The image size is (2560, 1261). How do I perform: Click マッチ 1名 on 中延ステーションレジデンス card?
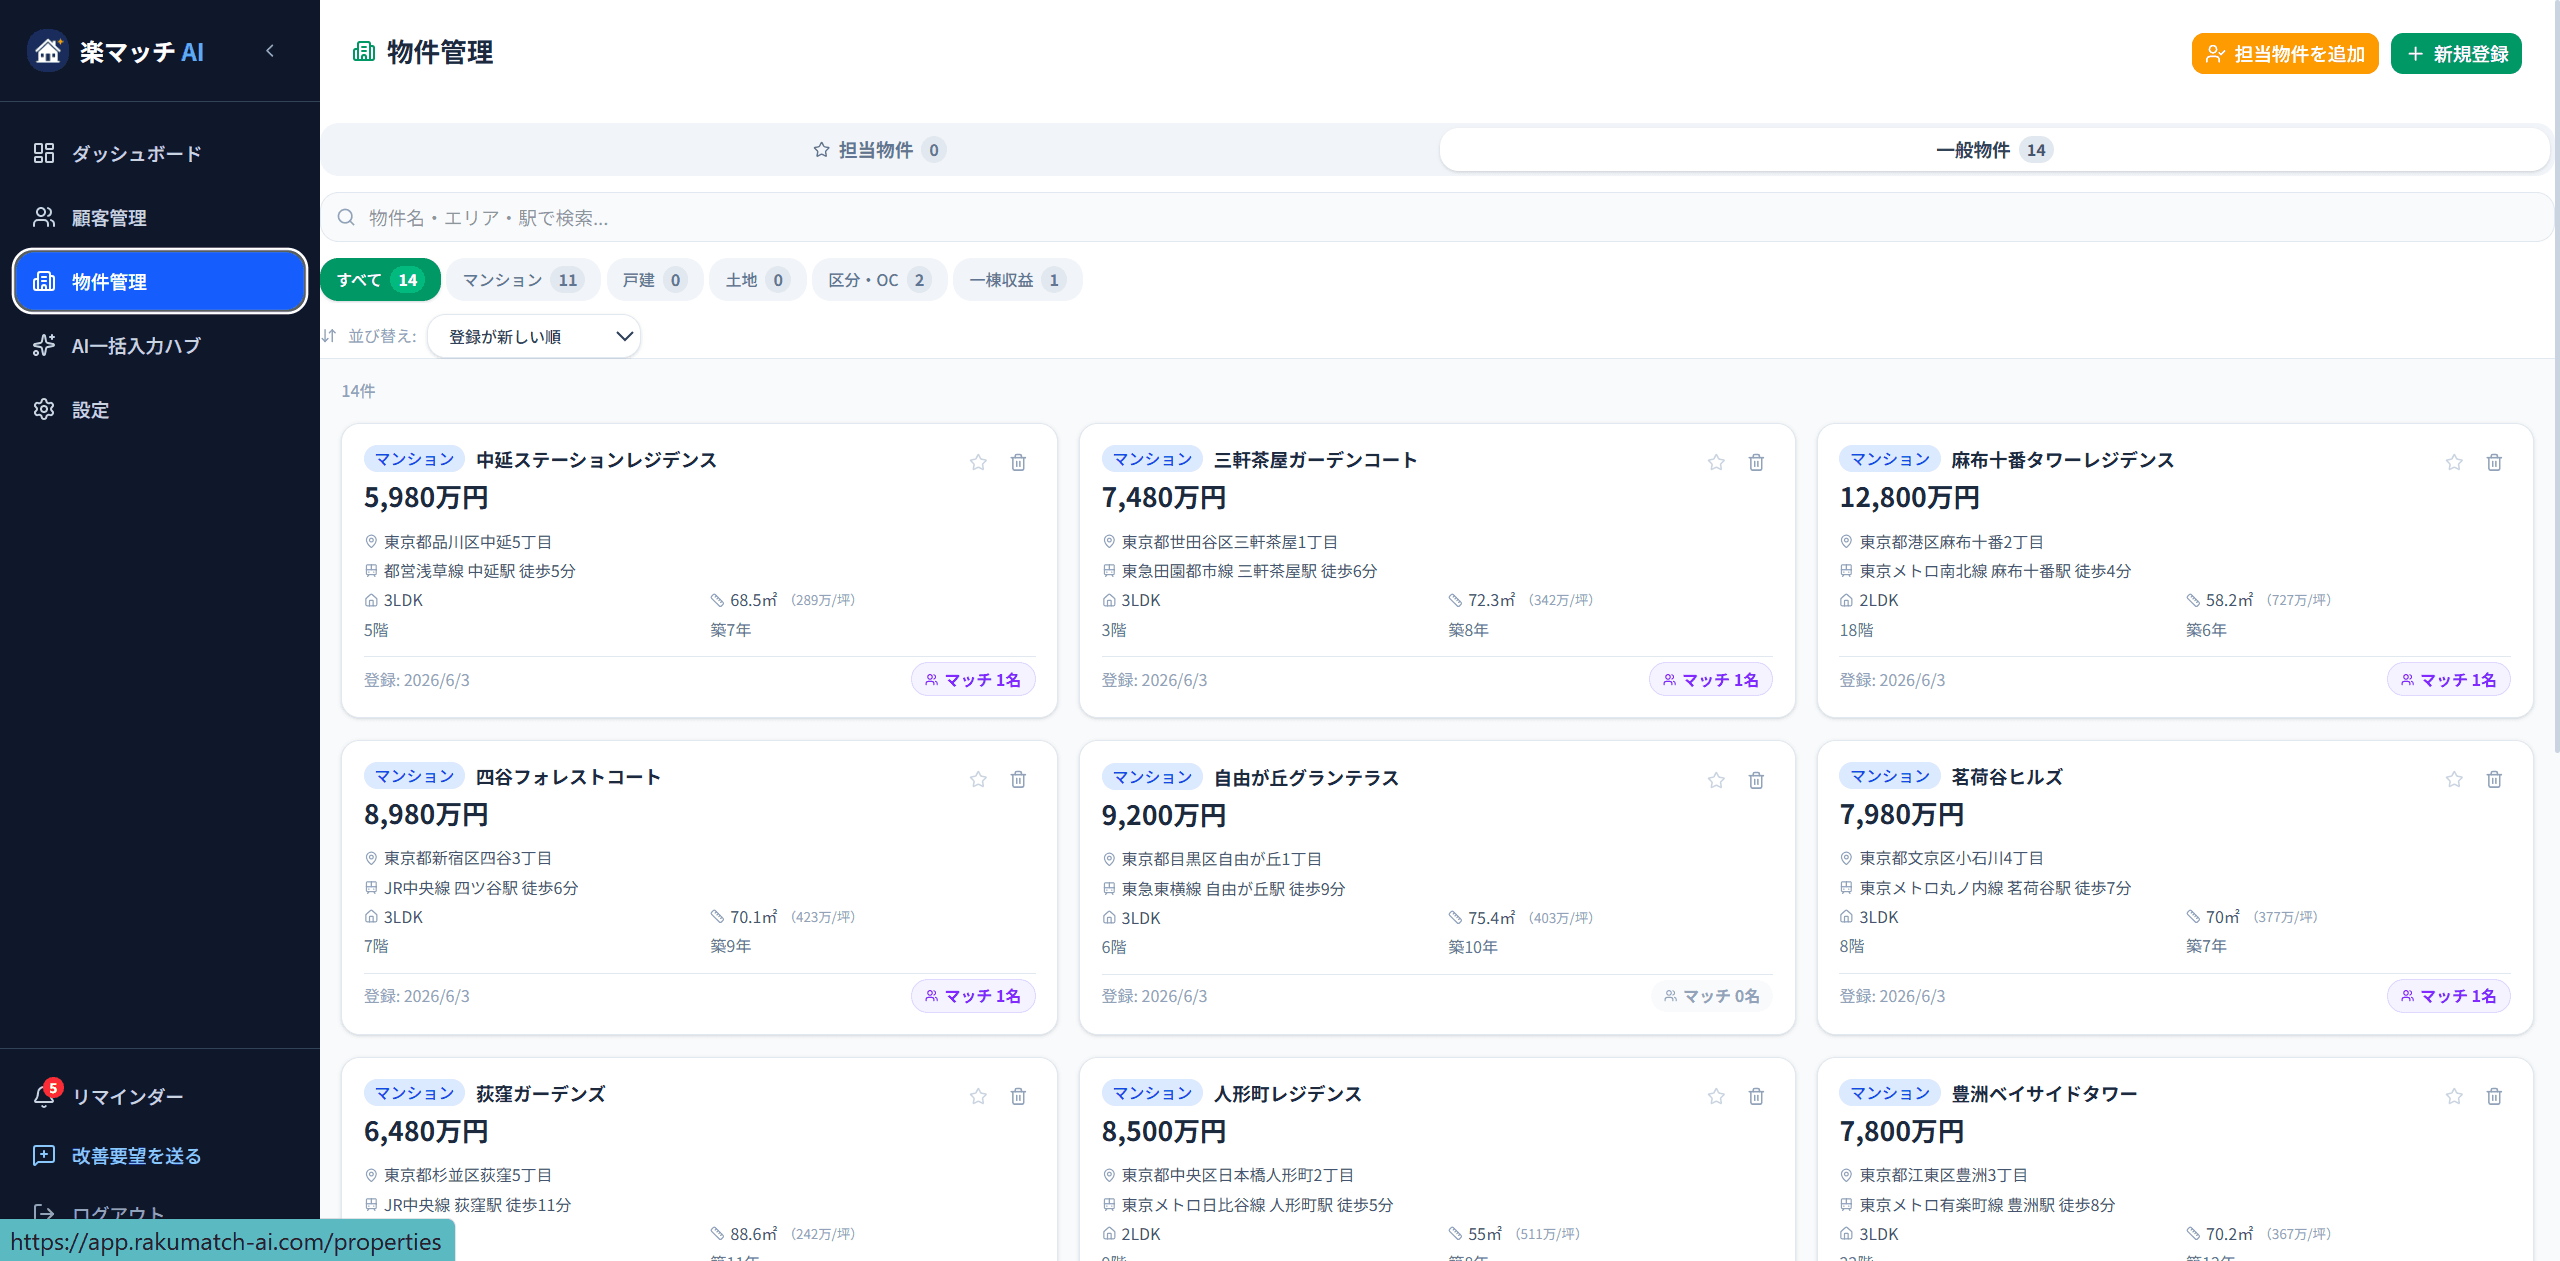[973, 680]
